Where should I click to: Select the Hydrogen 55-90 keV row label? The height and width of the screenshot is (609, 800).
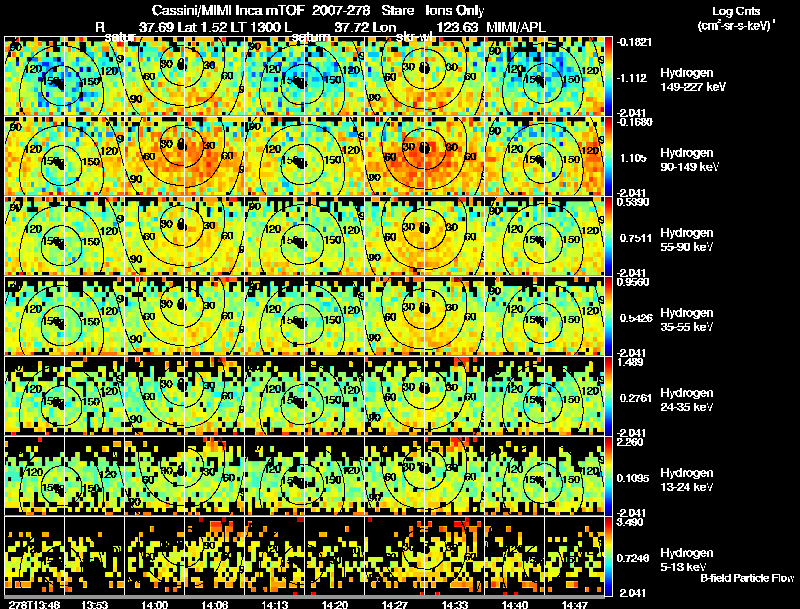click(x=686, y=240)
